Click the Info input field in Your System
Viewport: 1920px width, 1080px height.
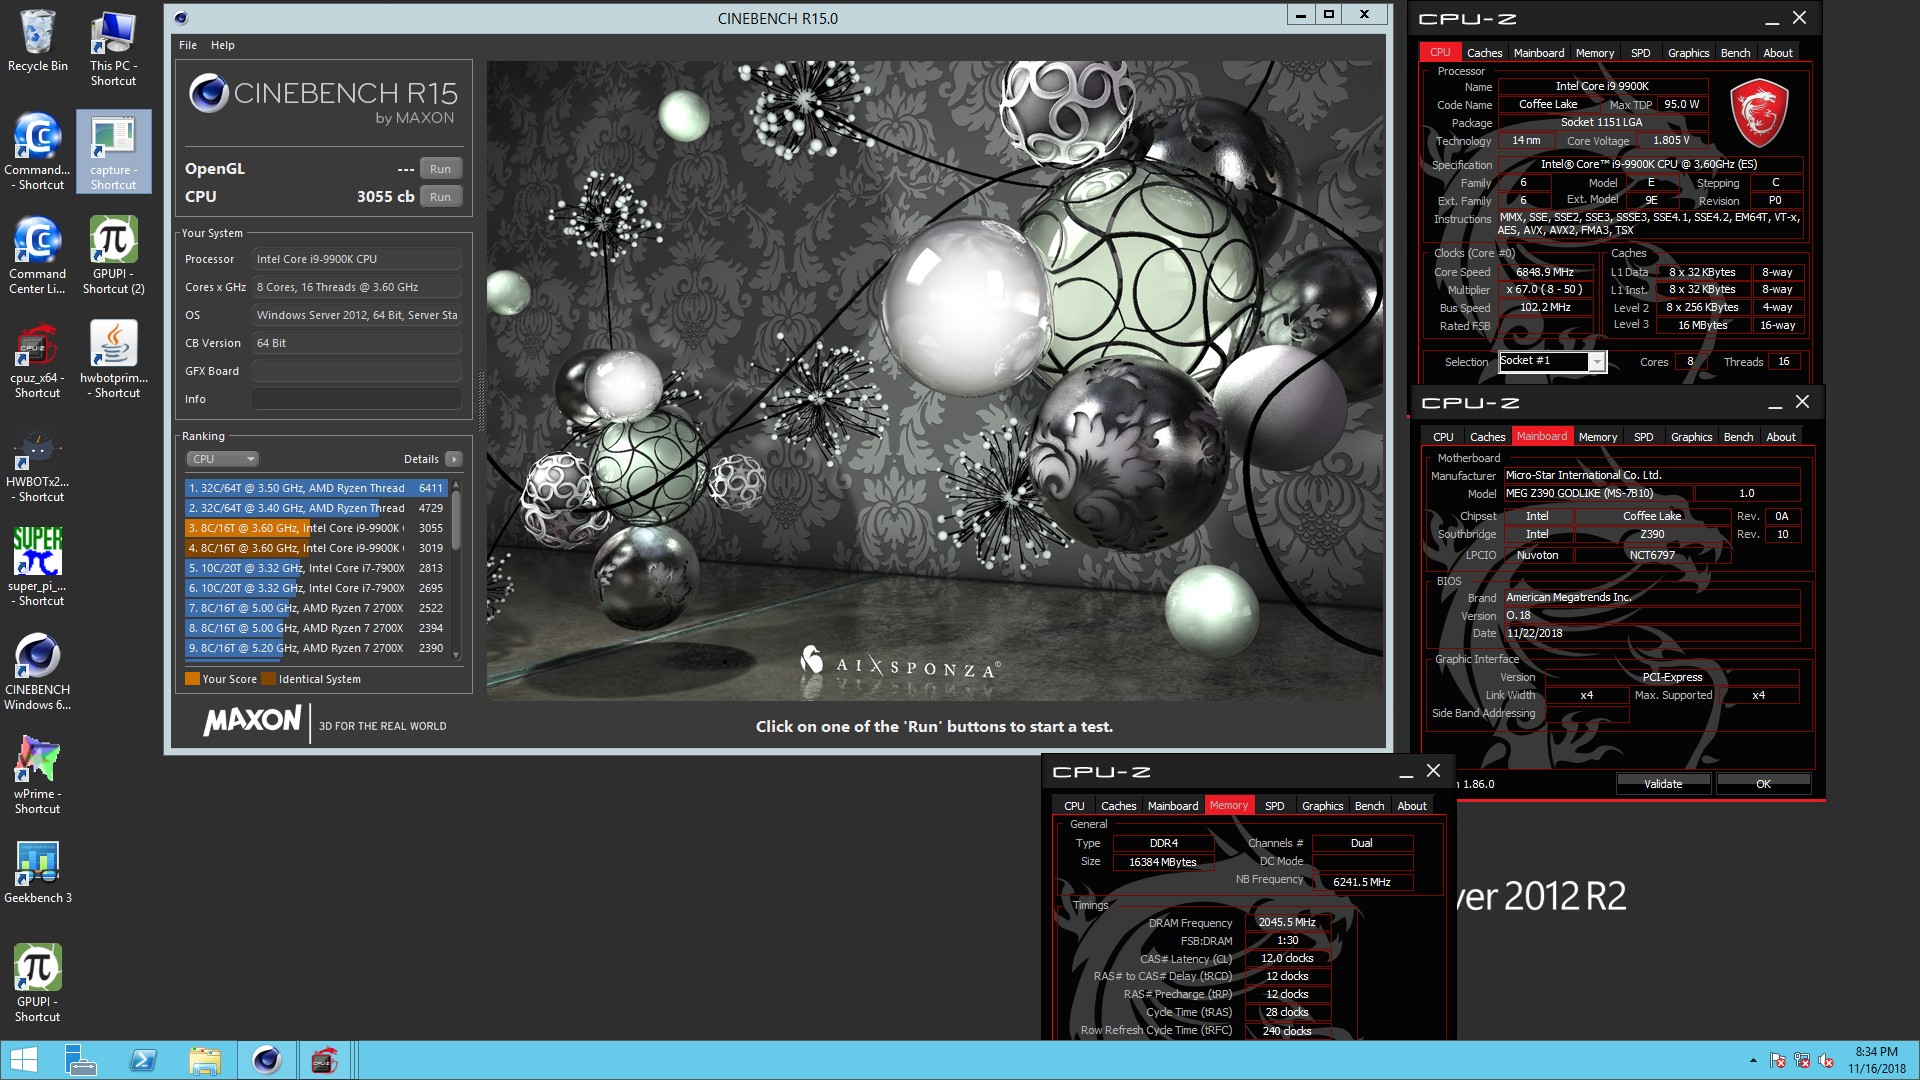click(x=357, y=399)
